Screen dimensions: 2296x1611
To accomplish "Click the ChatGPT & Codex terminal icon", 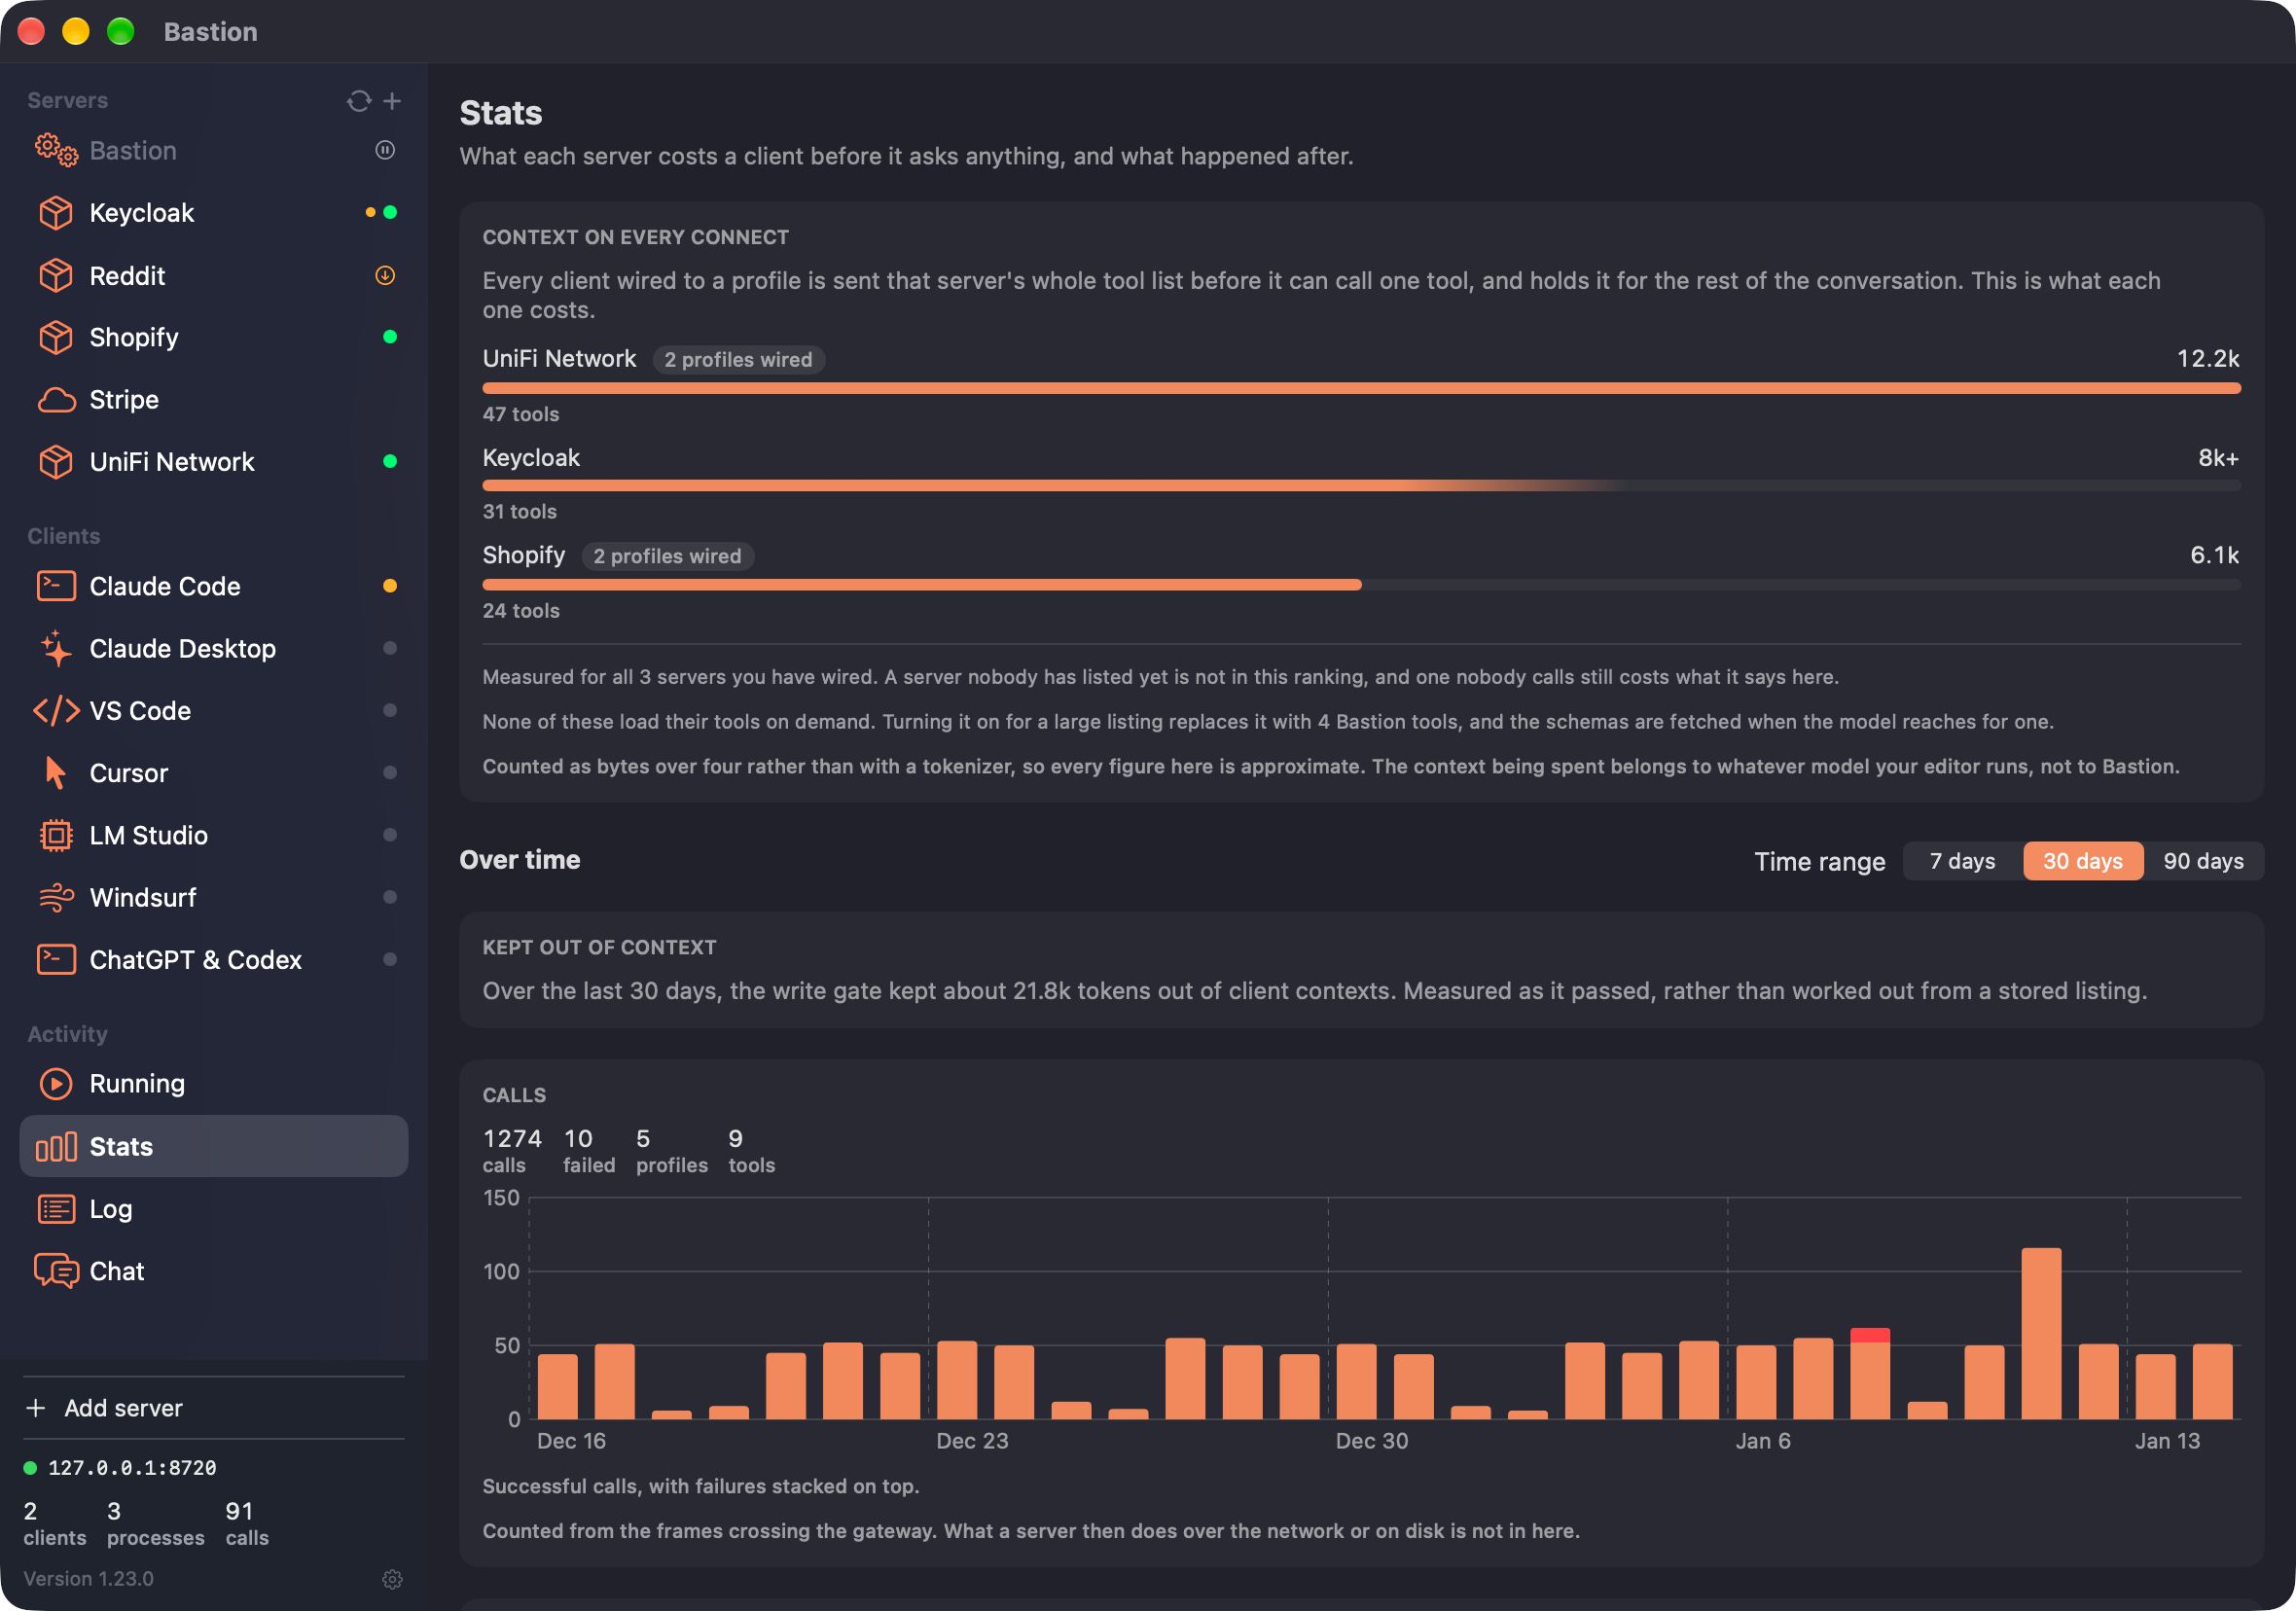I will [56, 960].
